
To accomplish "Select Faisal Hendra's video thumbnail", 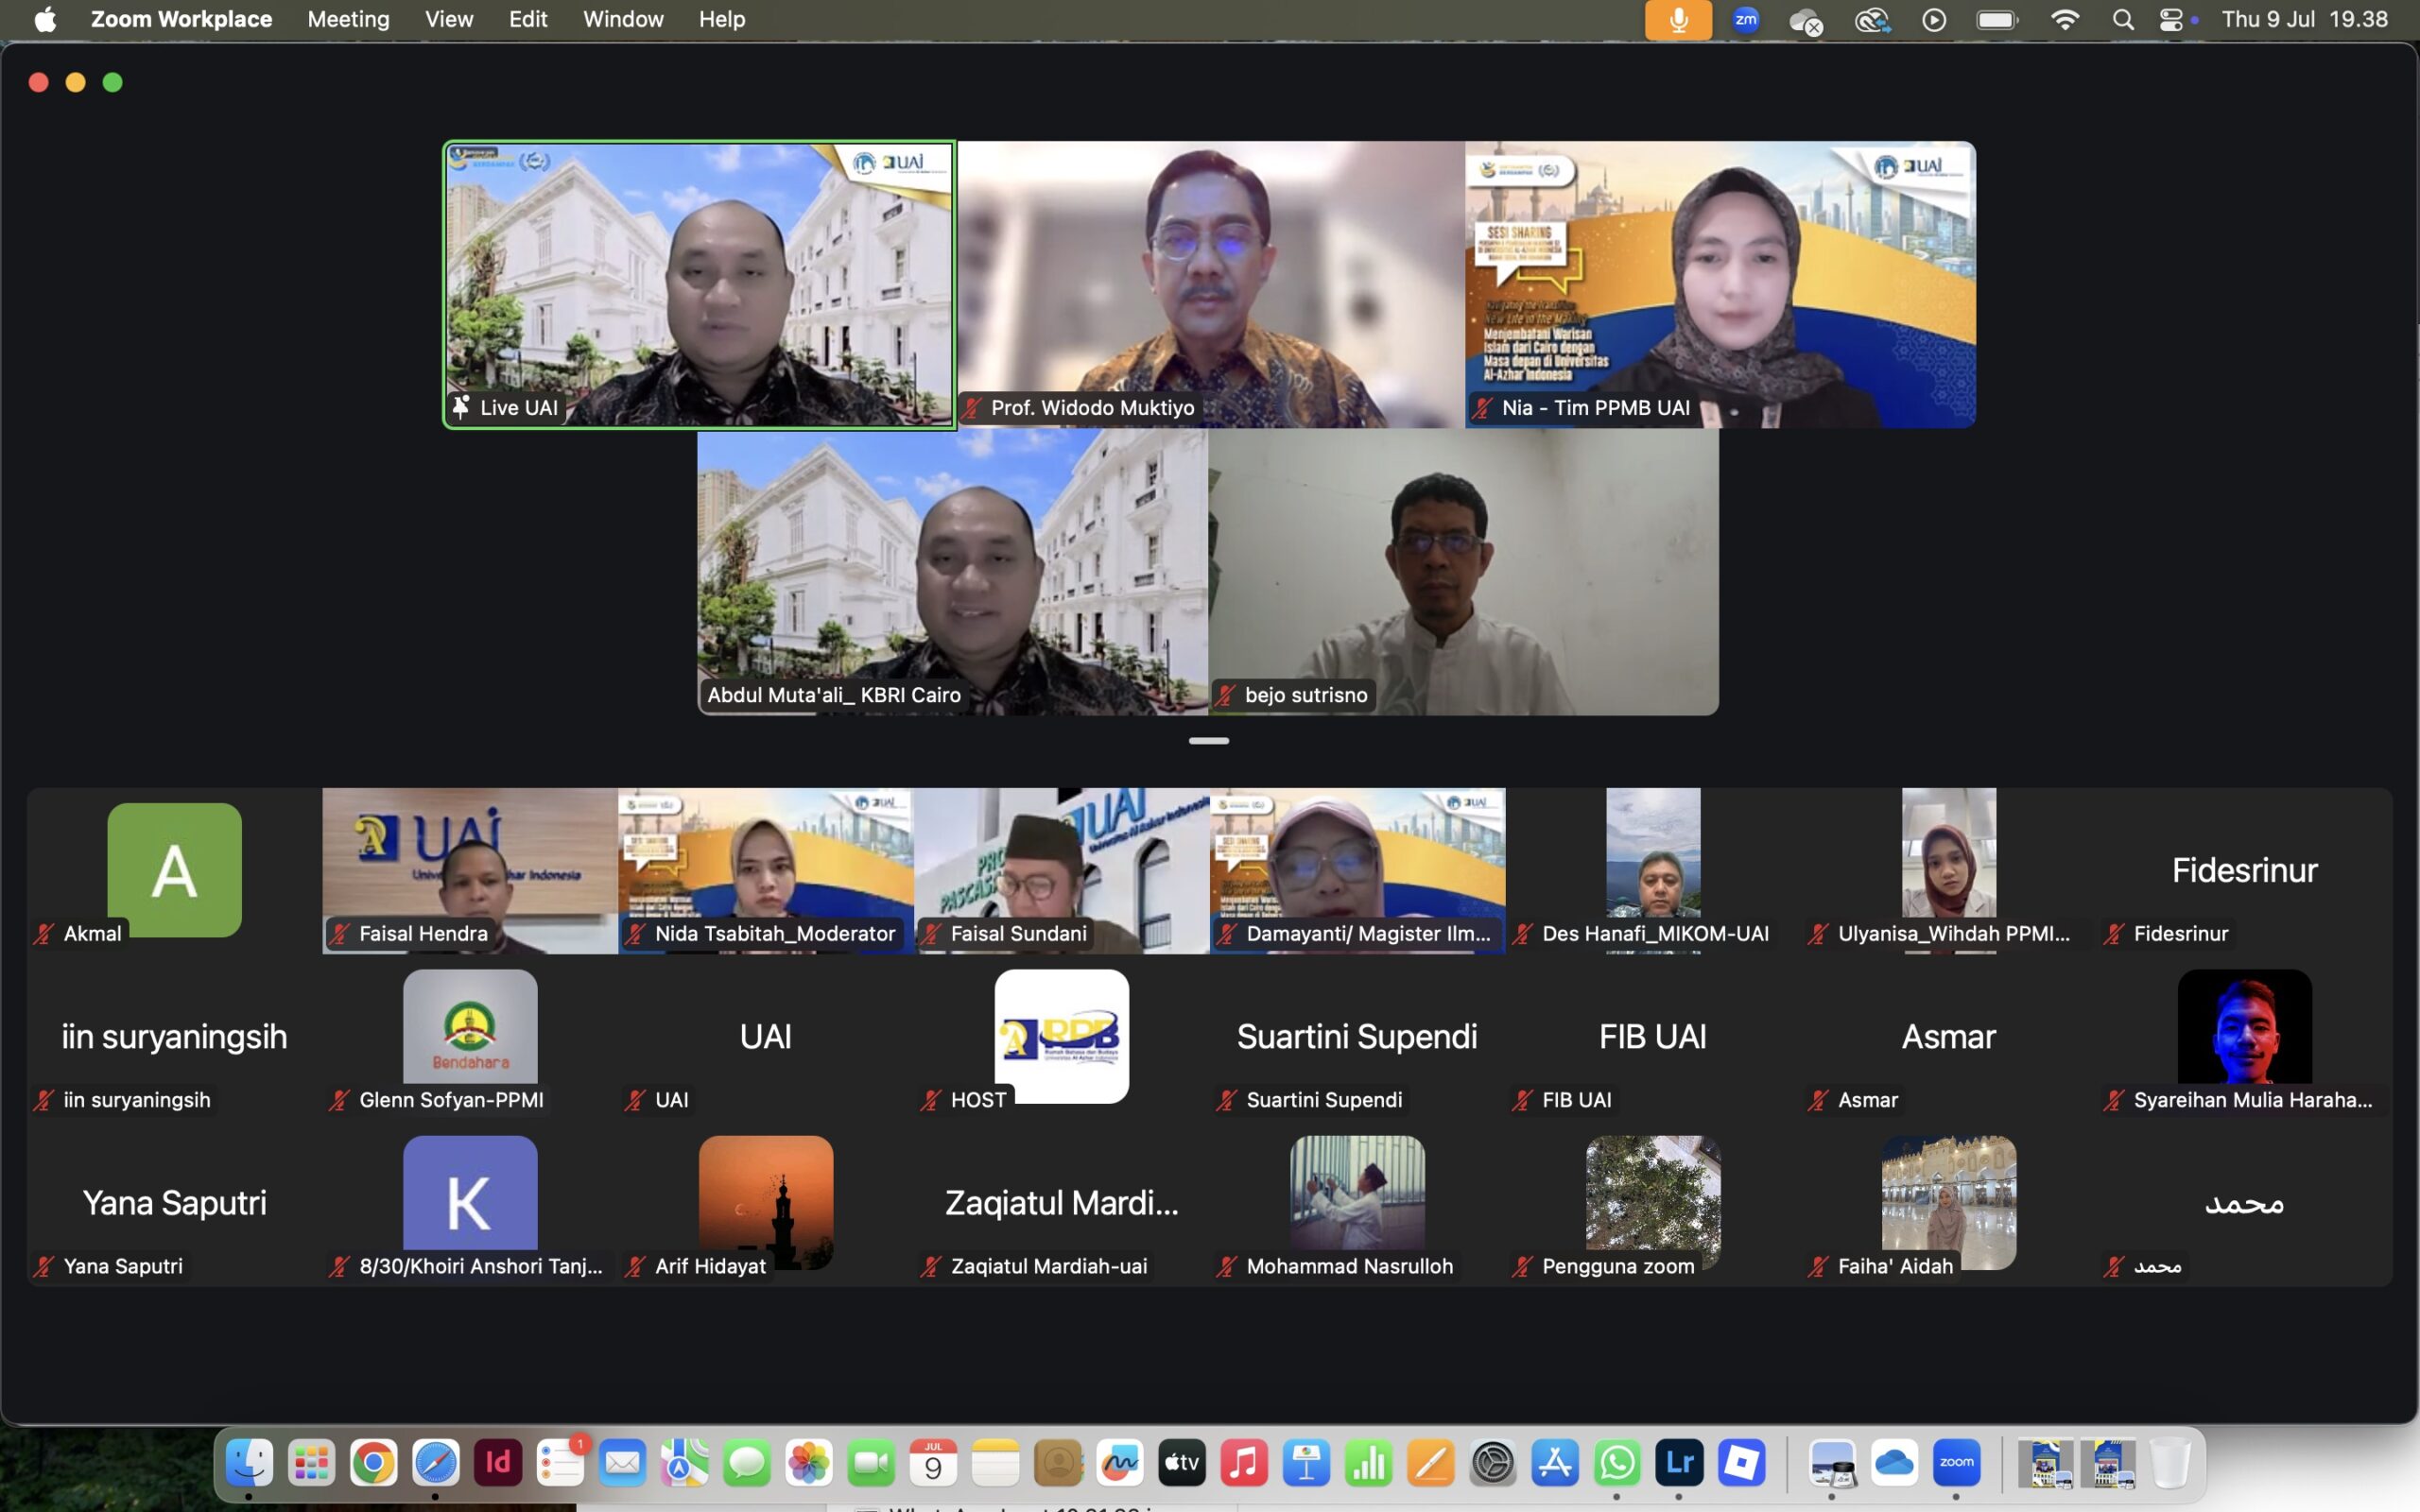I will pos(470,870).
